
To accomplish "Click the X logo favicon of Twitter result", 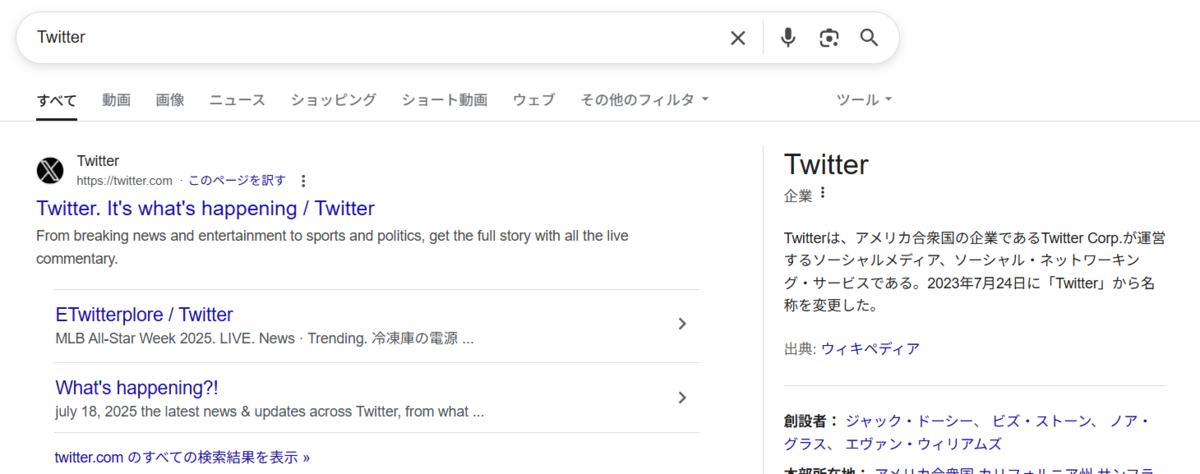I will (x=50, y=170).
